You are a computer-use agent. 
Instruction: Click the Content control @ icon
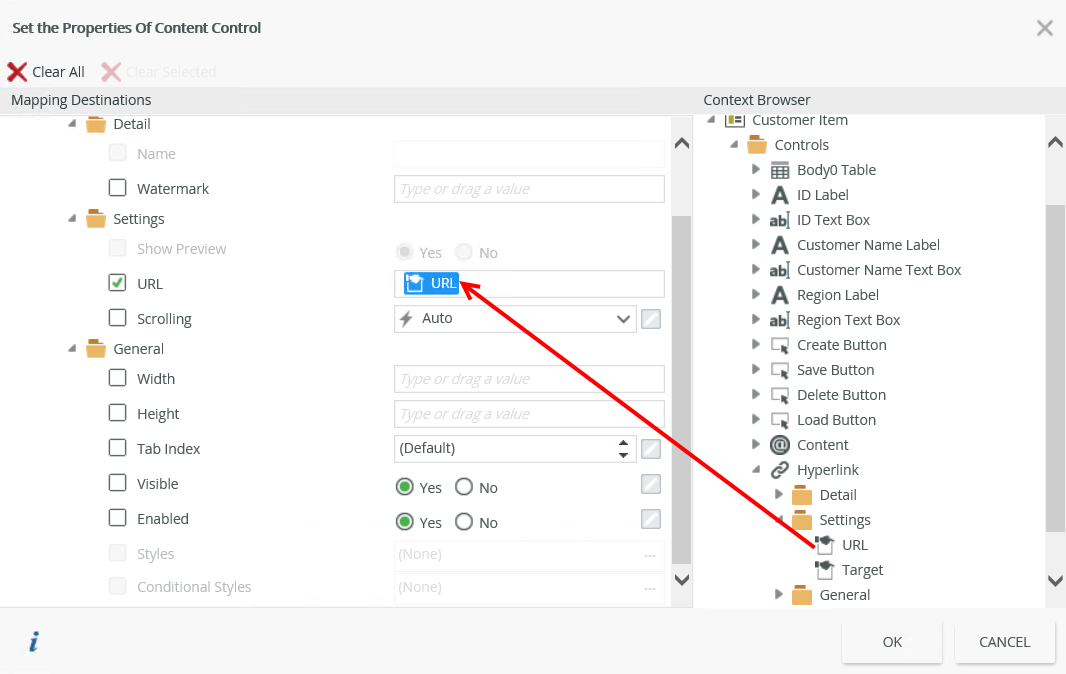point(780,445)
